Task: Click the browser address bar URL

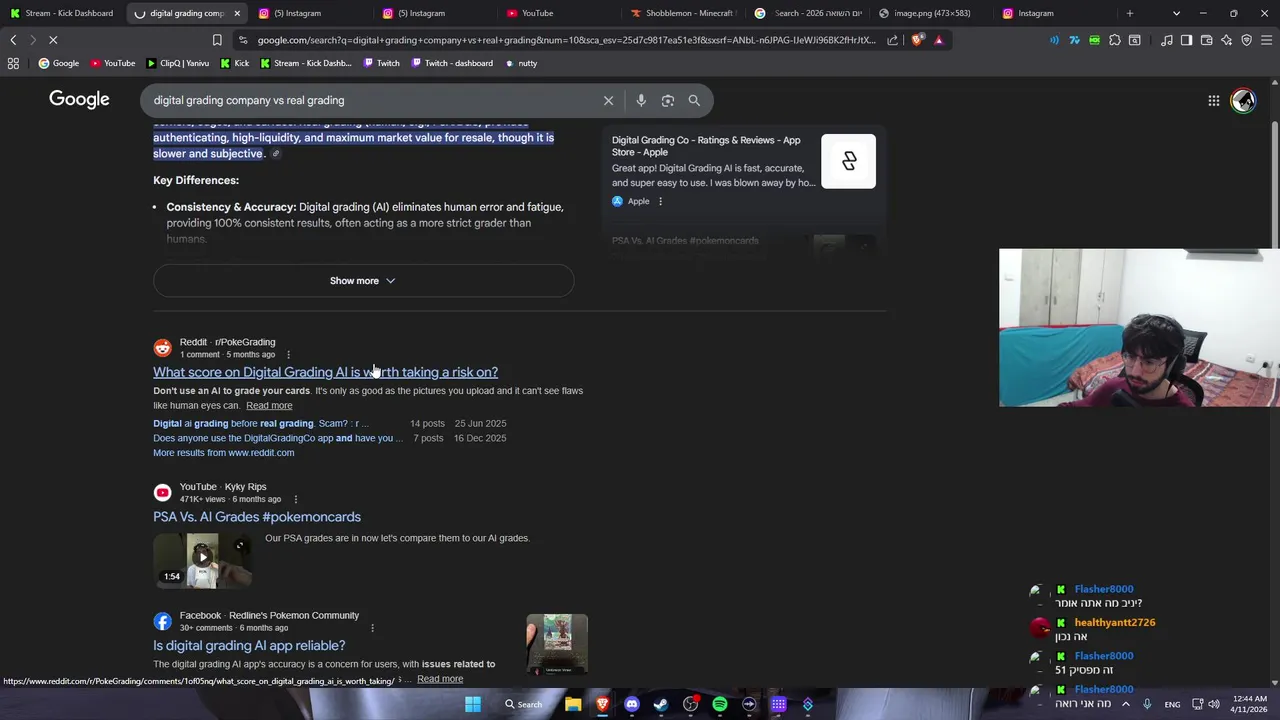Action: point(566,40)
